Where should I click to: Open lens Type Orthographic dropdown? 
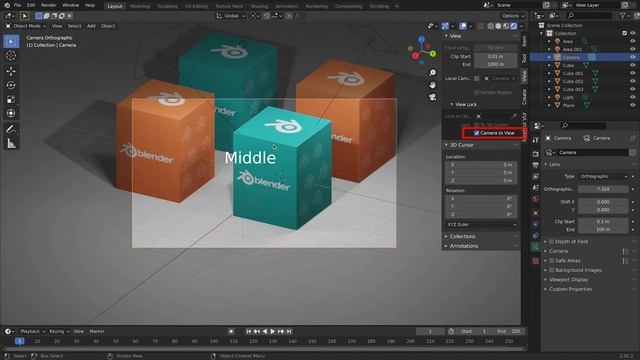tap(603, 176)
